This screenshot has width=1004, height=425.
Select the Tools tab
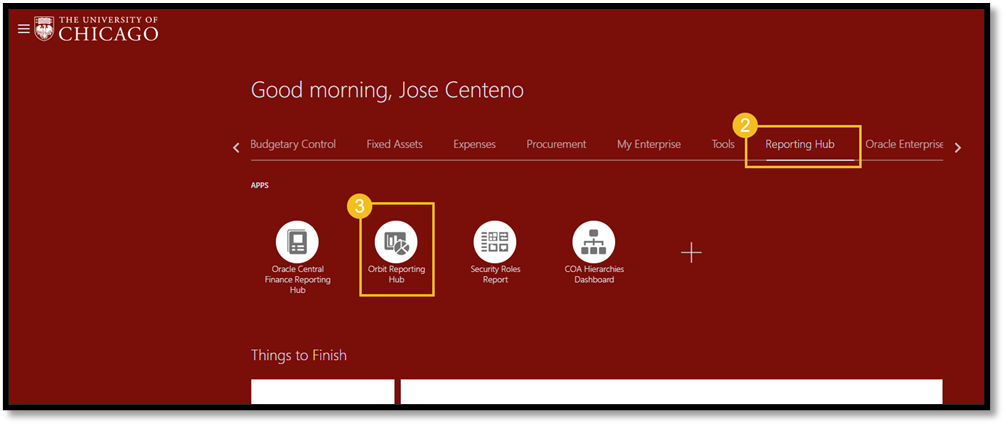pos(723,144)
